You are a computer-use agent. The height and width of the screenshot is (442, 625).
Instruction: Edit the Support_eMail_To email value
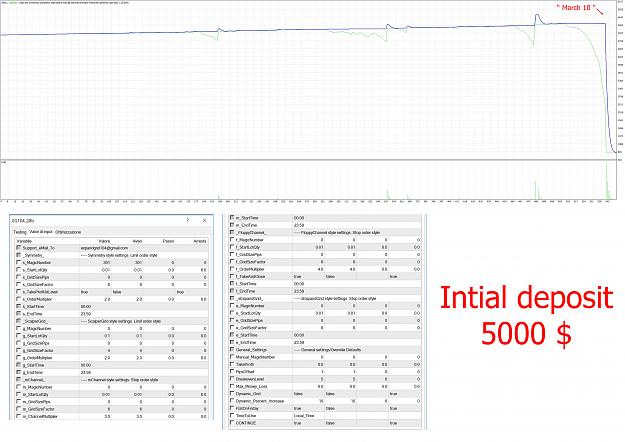pos(104,248)
